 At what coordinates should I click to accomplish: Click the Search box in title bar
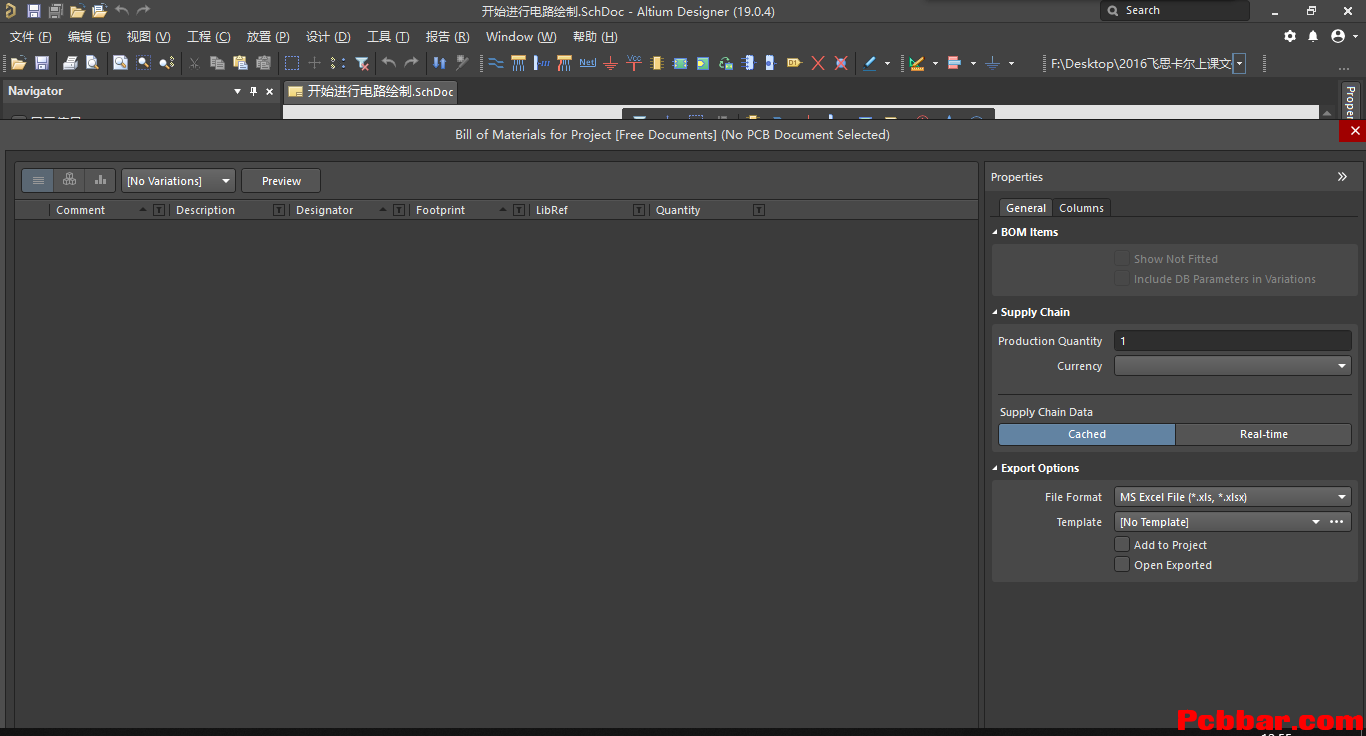(x=1175, y=11)
